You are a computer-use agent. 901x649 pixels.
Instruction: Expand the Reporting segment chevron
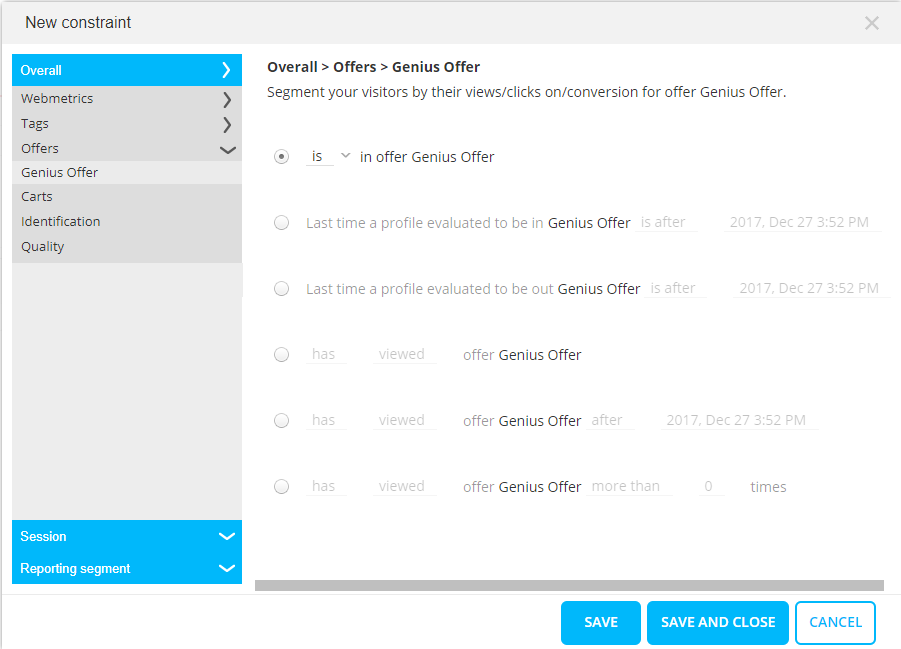pyautogui.click(x=227, y=569)
